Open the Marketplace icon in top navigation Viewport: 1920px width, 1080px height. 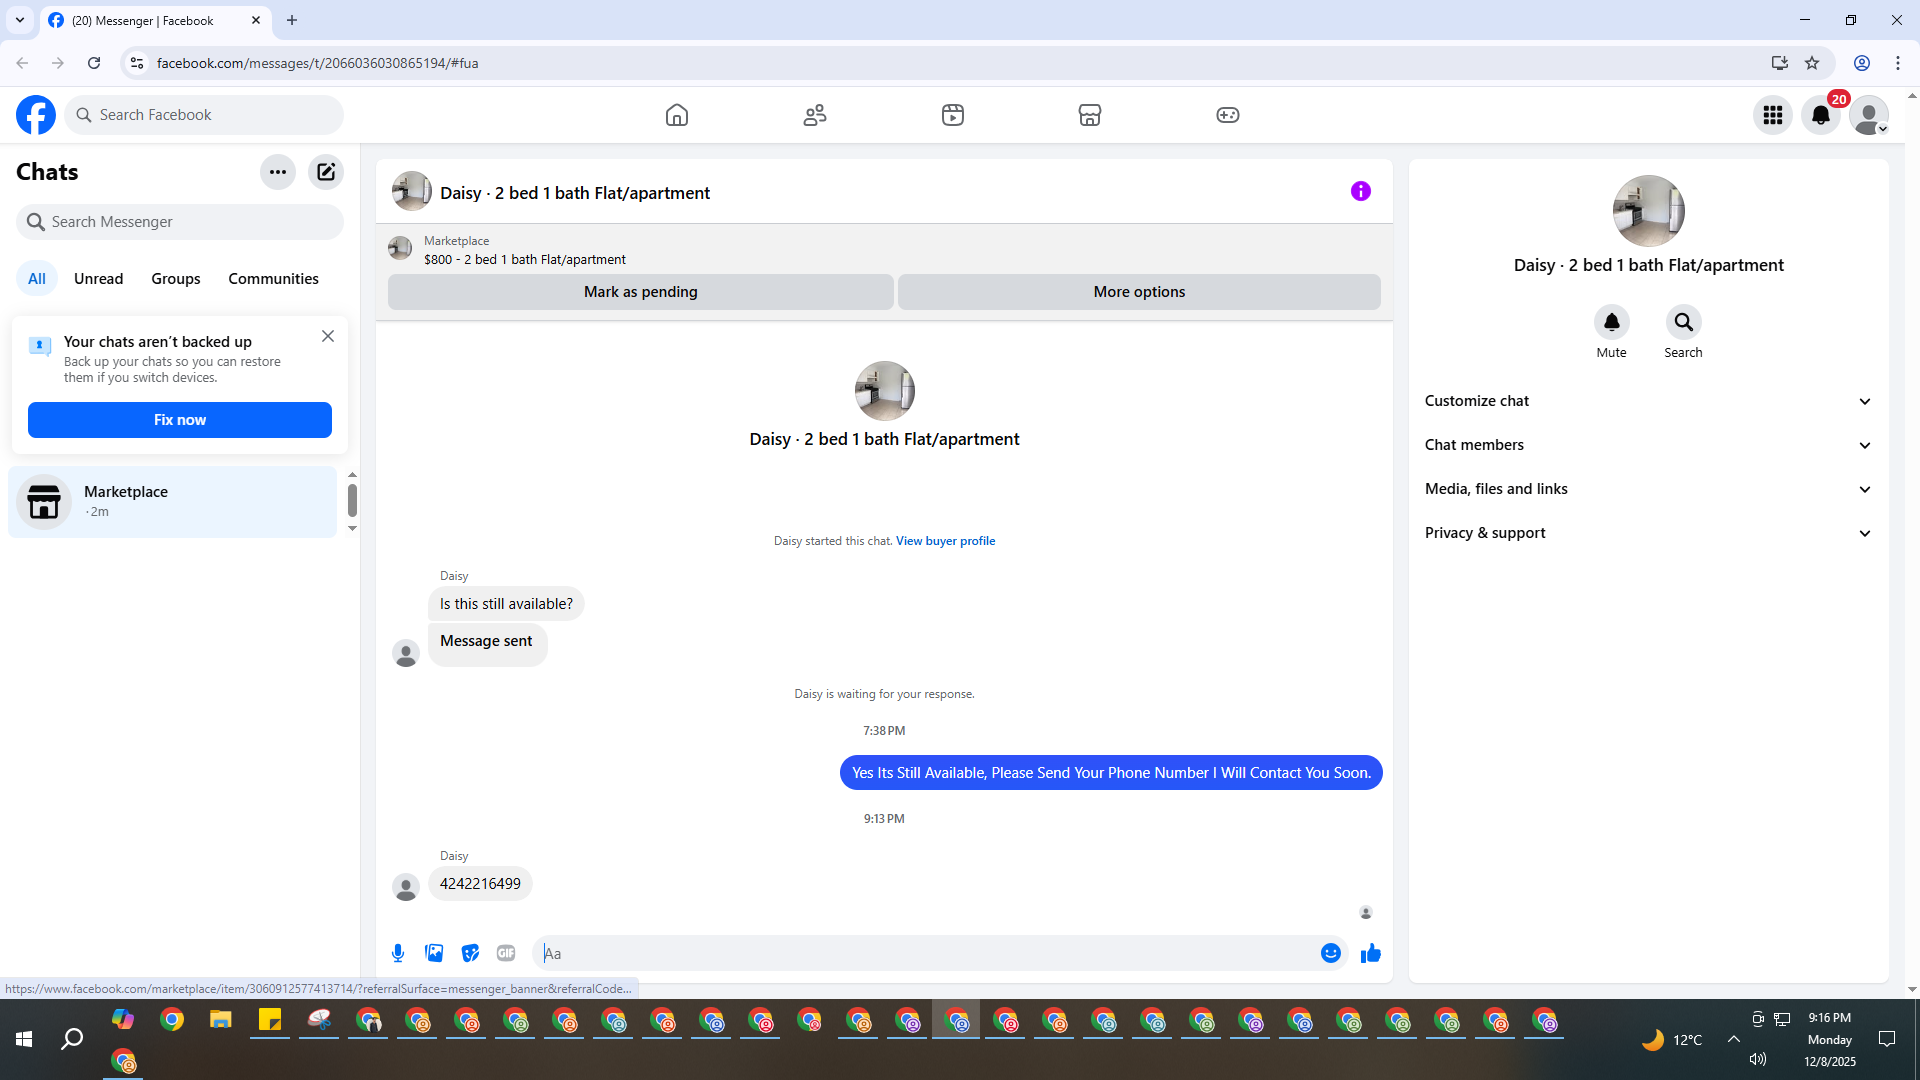[1090, 115]
